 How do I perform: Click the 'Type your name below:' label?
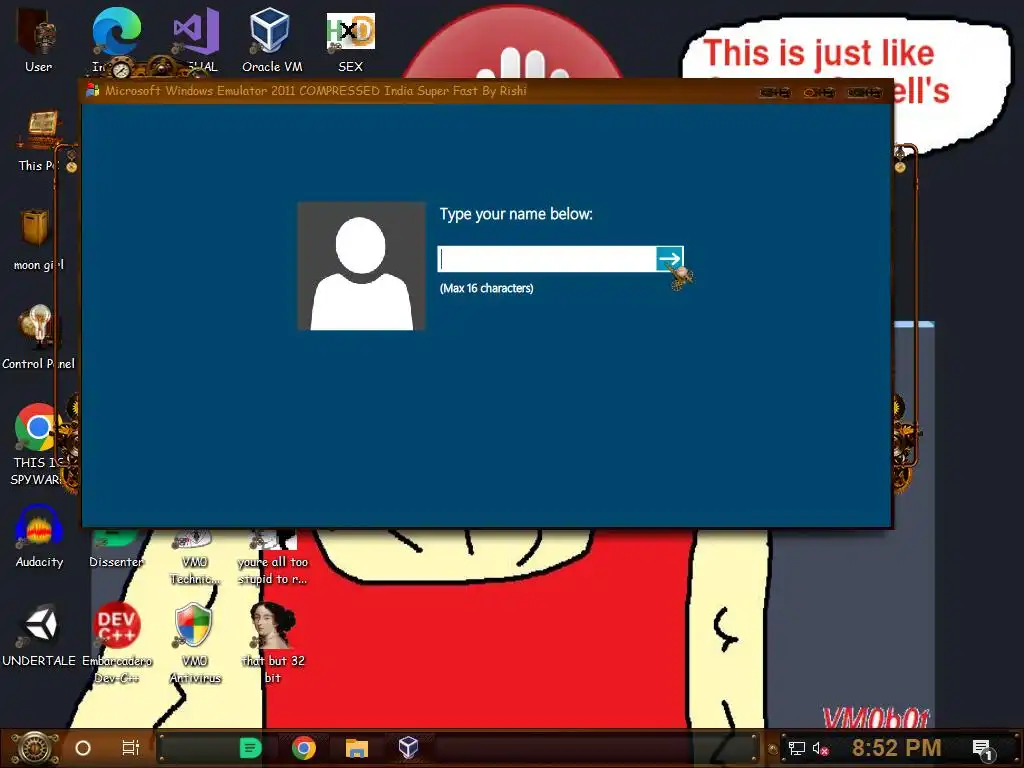click(x=516, y=214)
